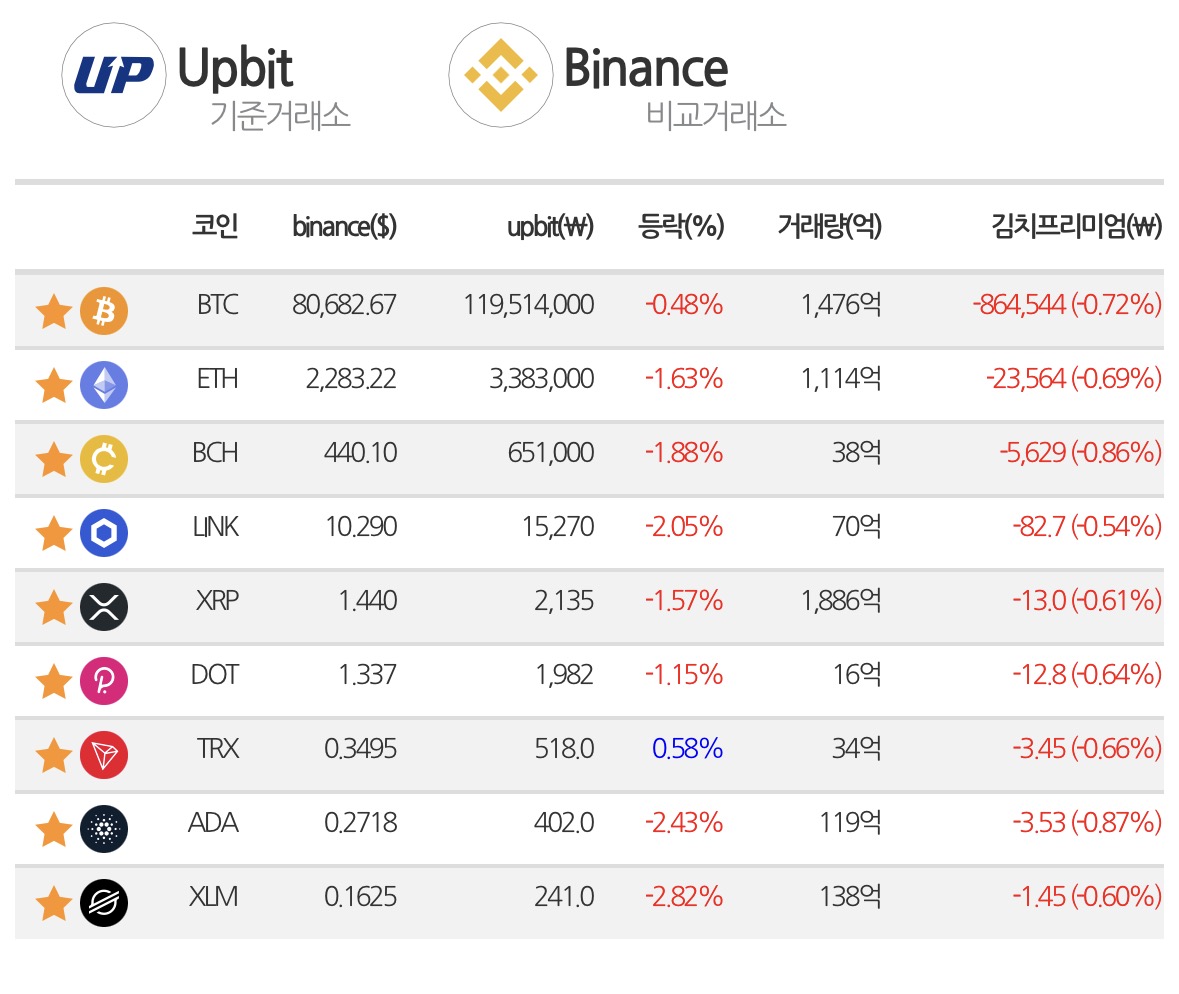Click the Upbit exchange logo
Image resolution: width=1179 pixels, height=994 pixels.
(x=114, y=75)
